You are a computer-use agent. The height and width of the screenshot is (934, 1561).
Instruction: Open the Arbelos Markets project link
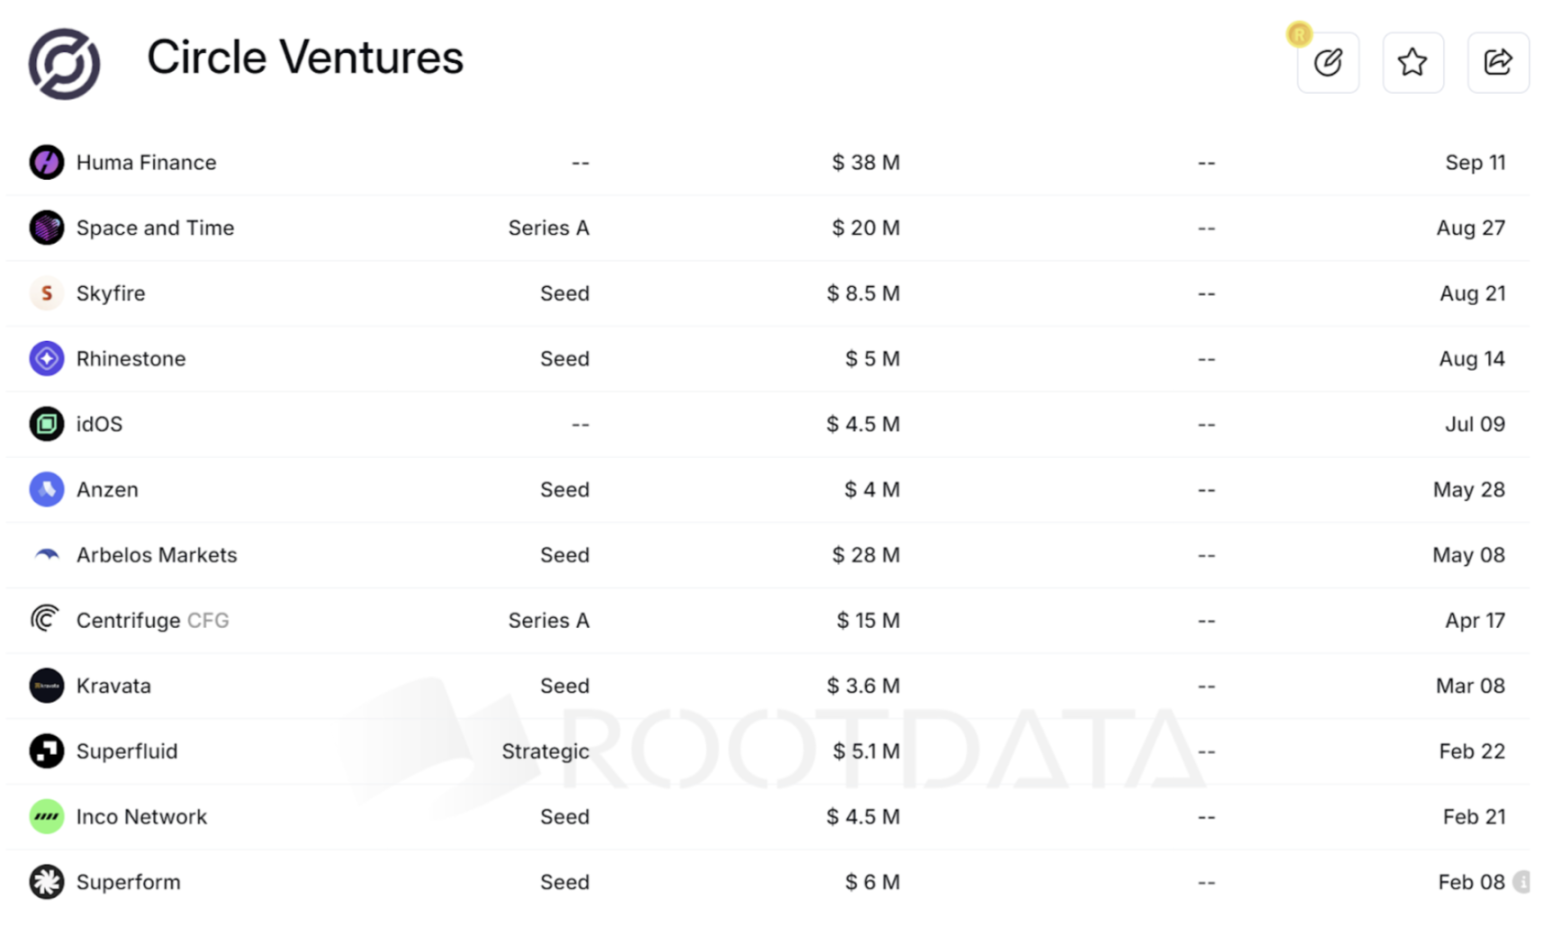(x=157, y=555)
